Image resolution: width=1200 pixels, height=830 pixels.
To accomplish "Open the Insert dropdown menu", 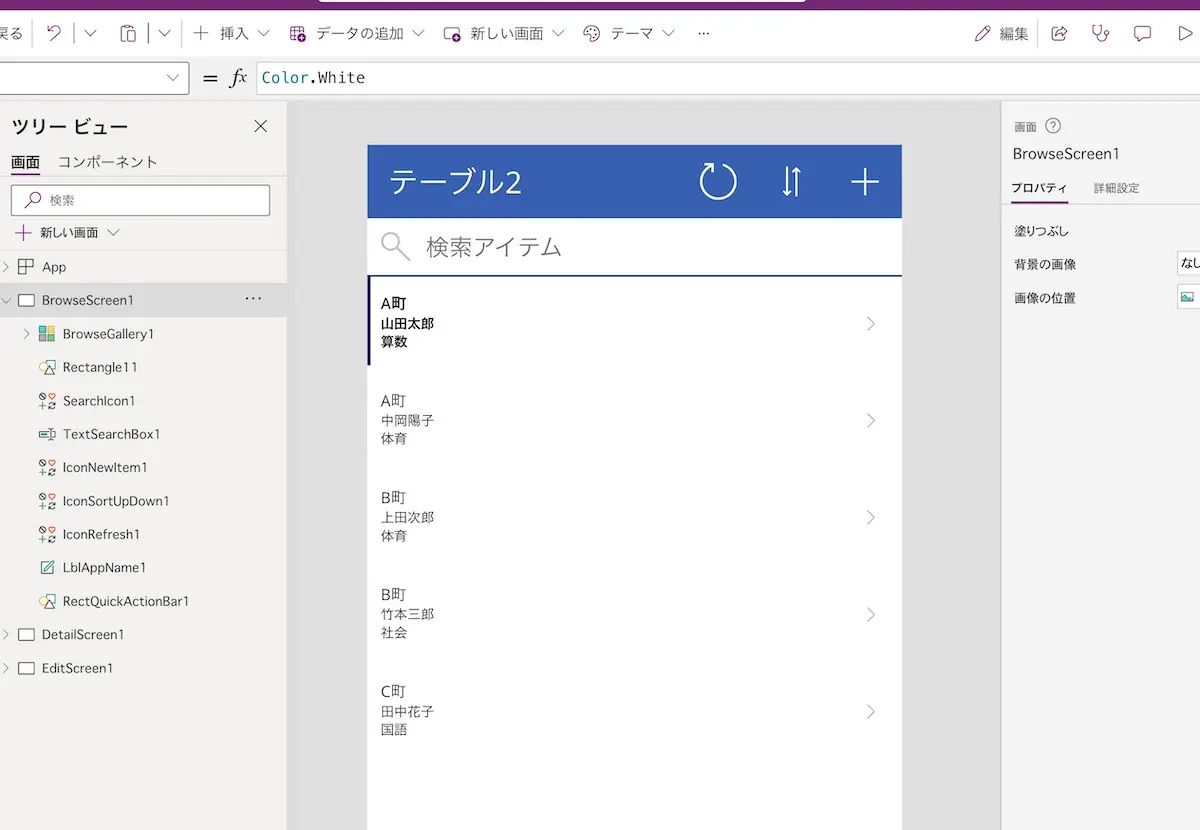I will point(231,33).
